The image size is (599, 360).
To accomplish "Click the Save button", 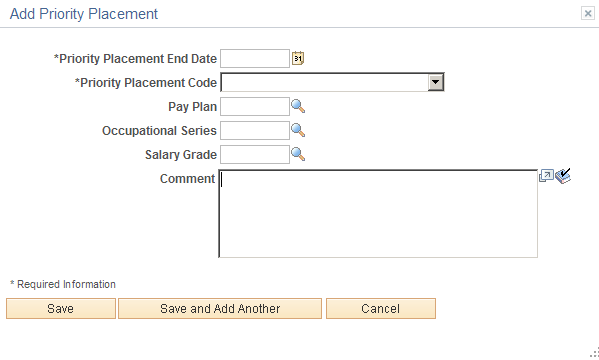I will [61, 308].
